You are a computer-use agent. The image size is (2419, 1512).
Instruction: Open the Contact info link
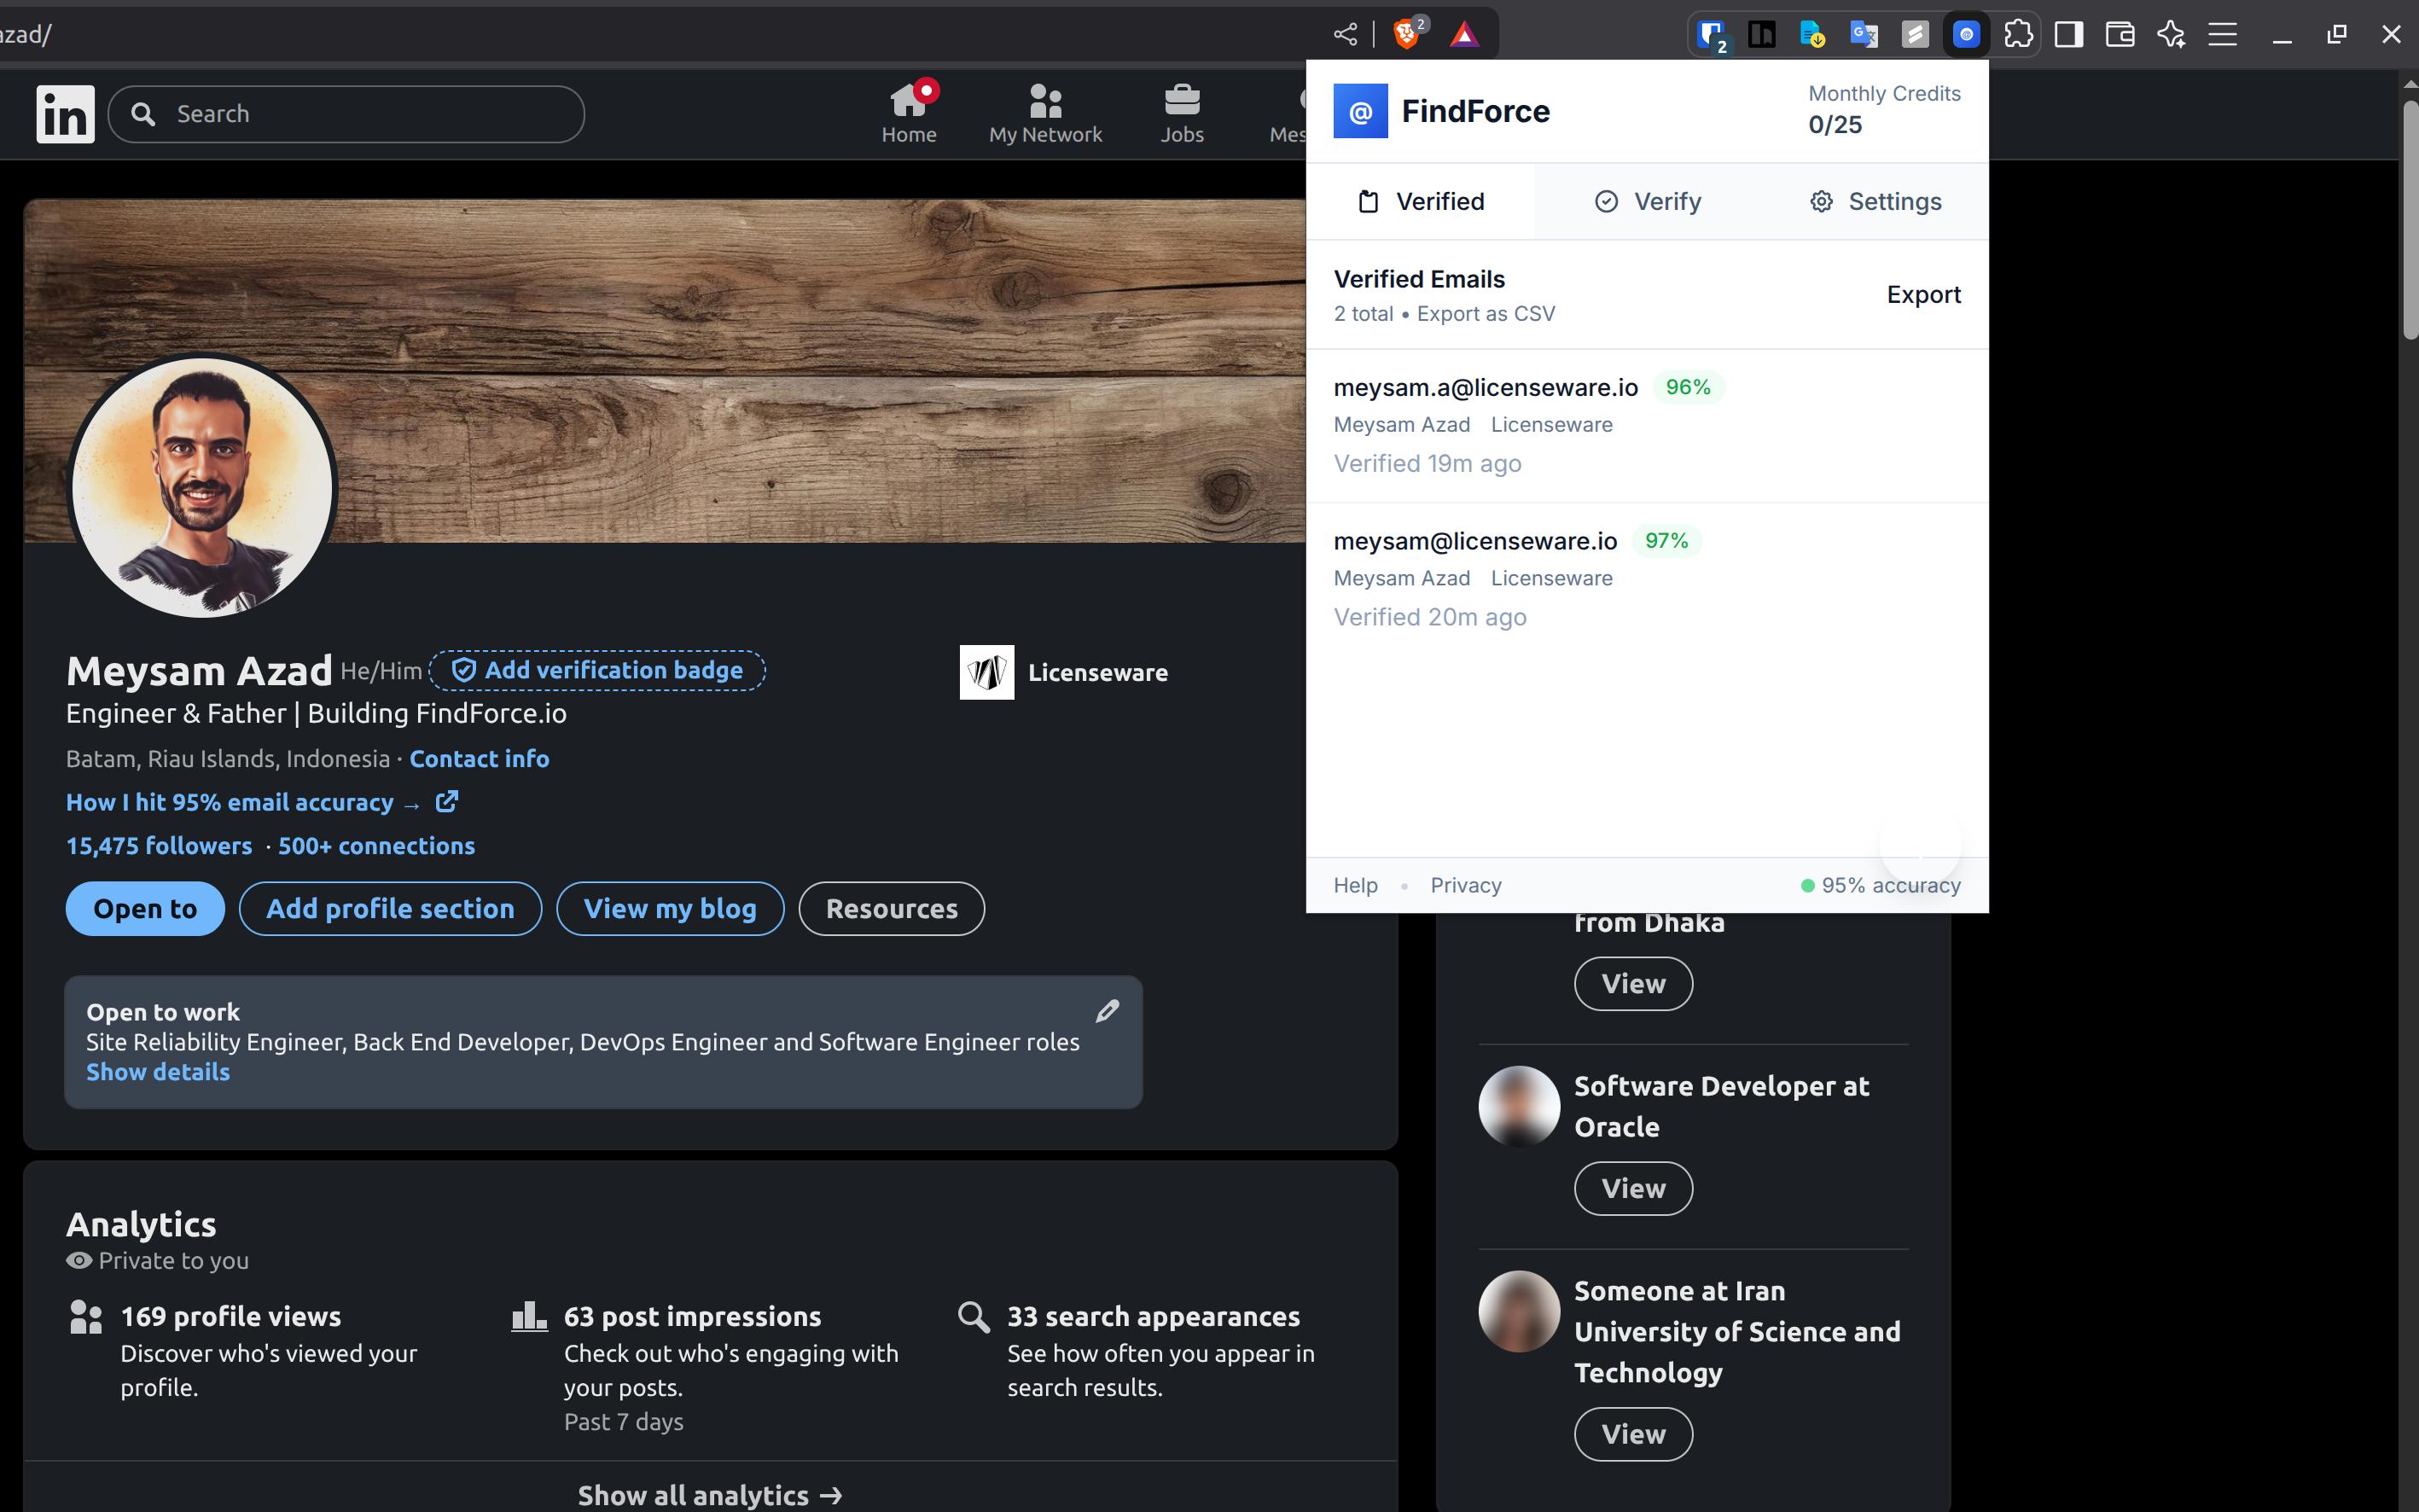pyautogui.click(x=479, y=759)
